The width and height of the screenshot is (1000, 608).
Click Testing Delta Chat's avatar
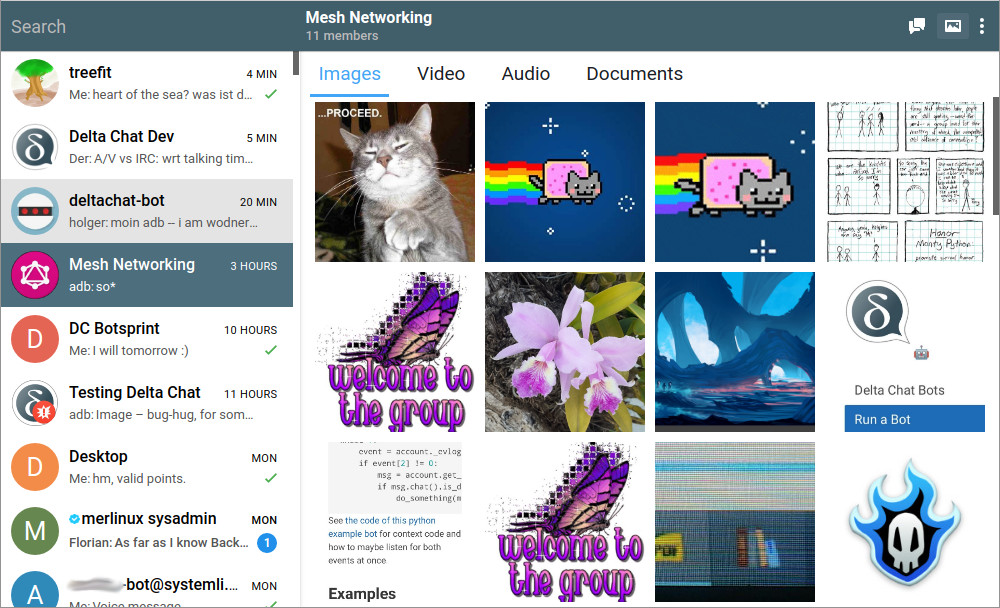coord(35,403)
